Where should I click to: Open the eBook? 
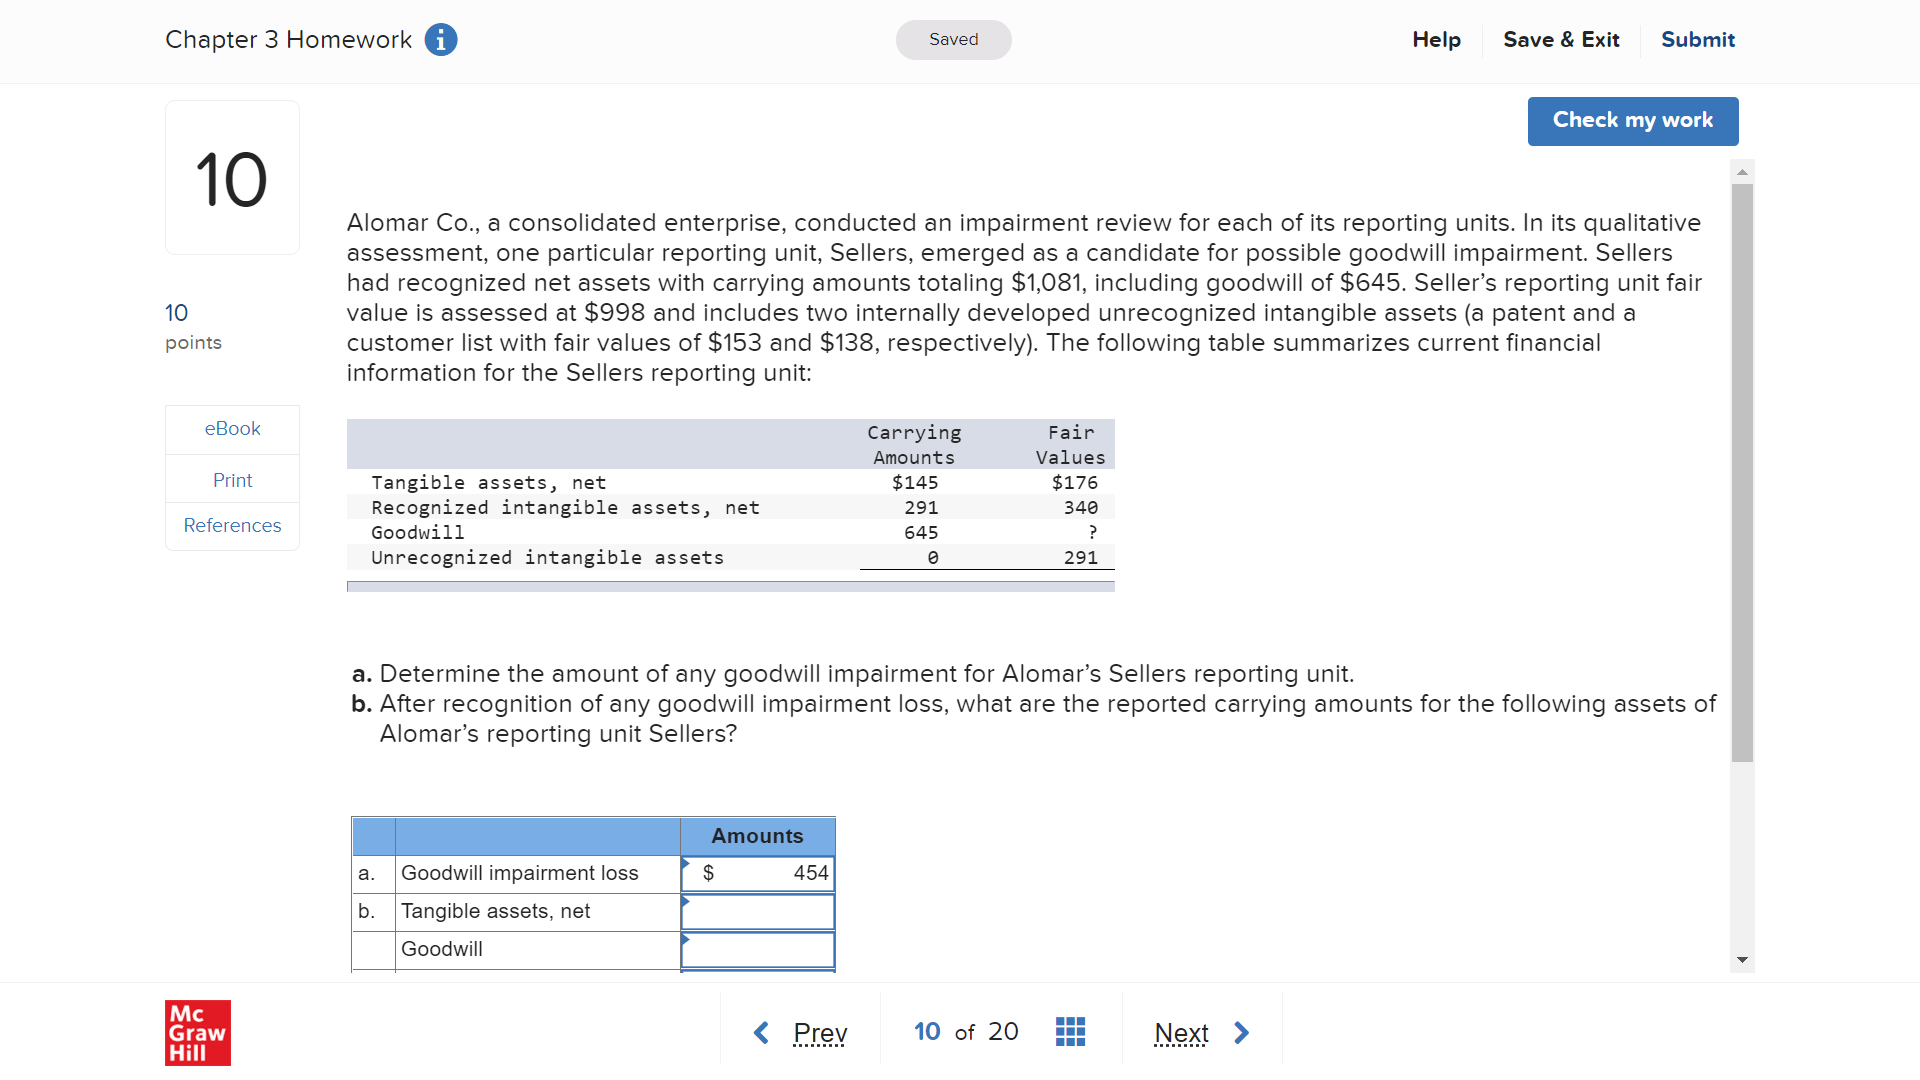tap(232, 428)
